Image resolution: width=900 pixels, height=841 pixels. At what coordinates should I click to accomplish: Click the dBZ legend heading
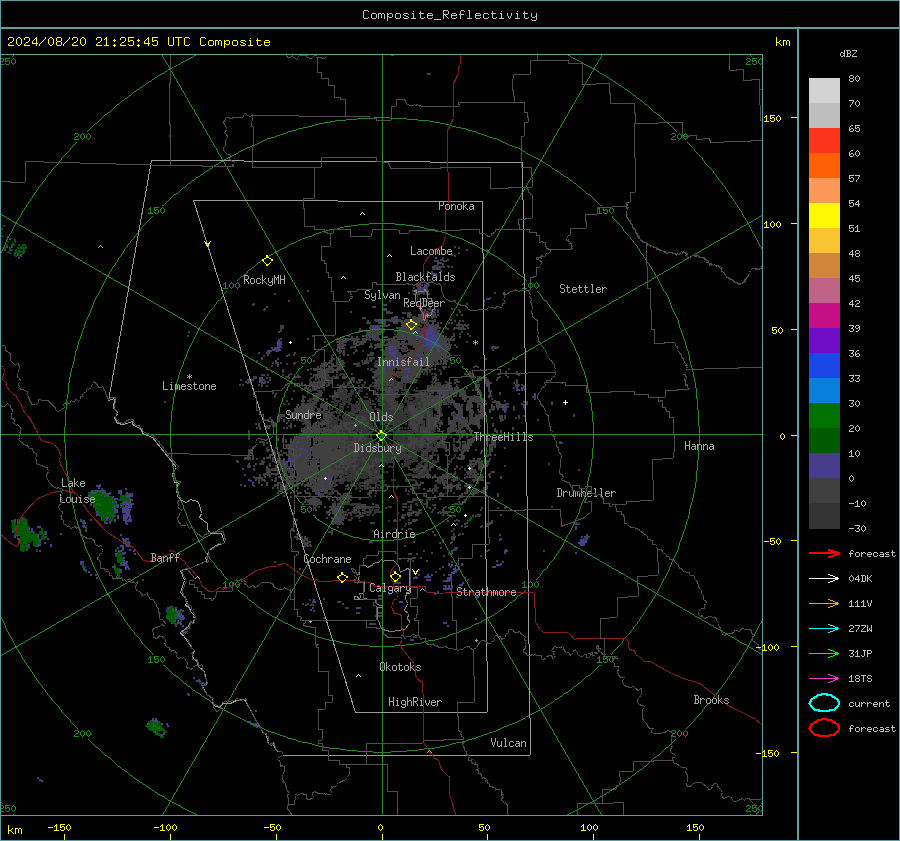click(x=848, y=53)
